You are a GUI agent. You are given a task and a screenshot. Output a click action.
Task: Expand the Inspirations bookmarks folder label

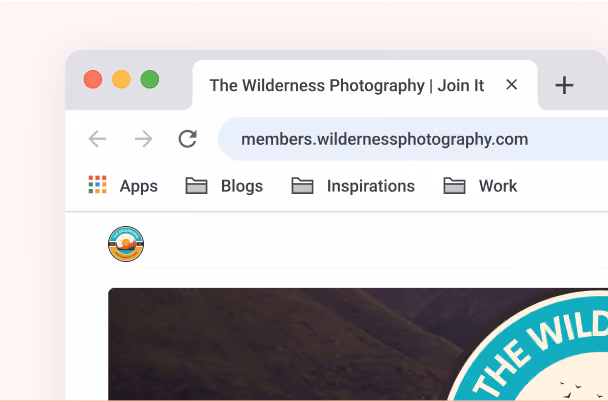(x=371, y=186)
